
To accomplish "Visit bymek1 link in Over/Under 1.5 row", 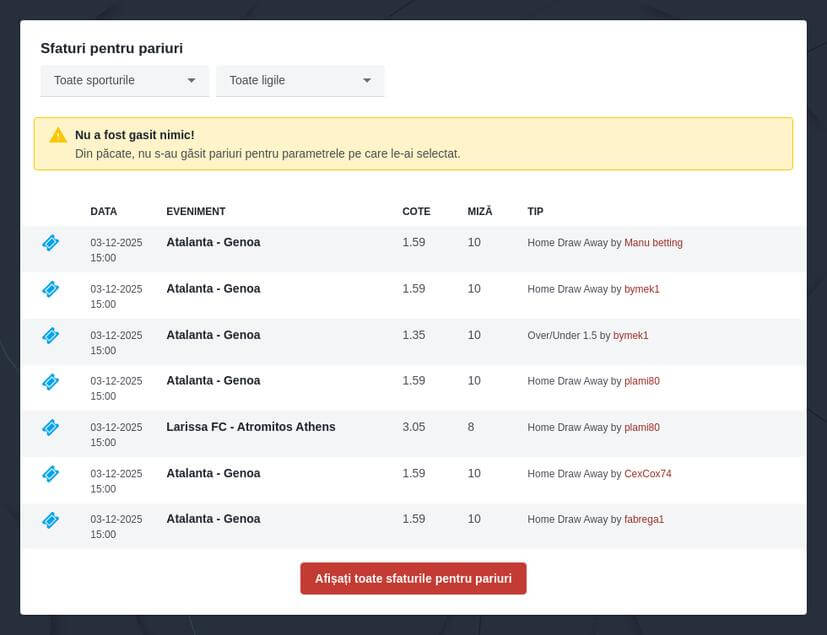I will [x=630, y=335].
